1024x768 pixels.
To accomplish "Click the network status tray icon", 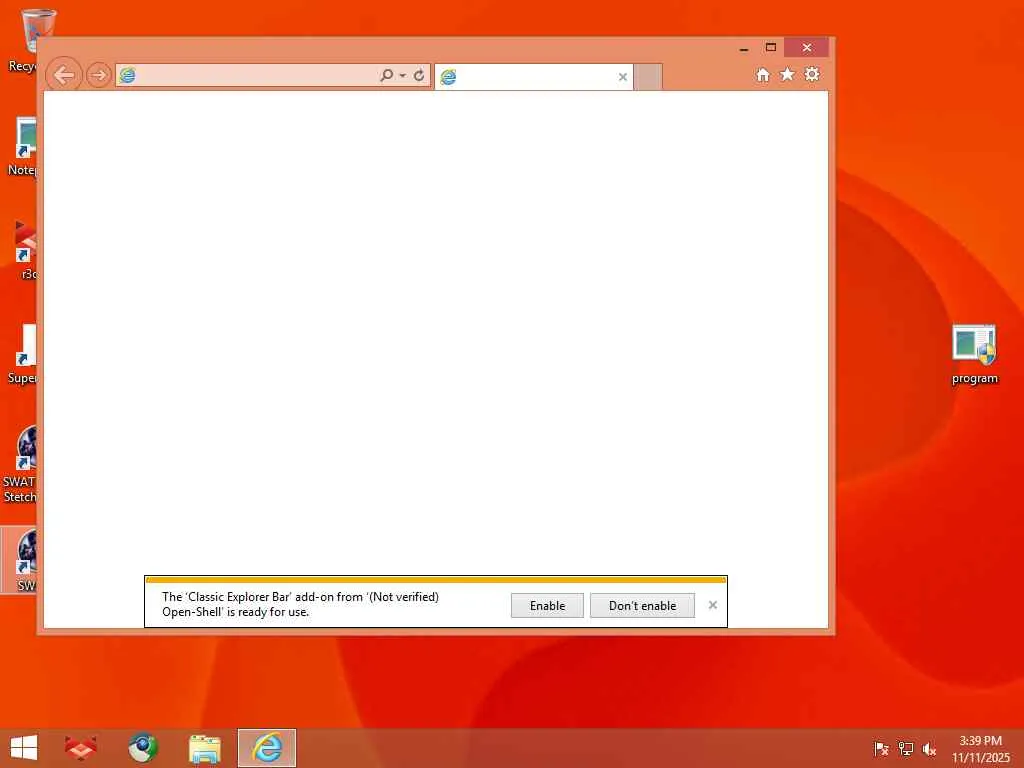I will [x=906, y=748].
